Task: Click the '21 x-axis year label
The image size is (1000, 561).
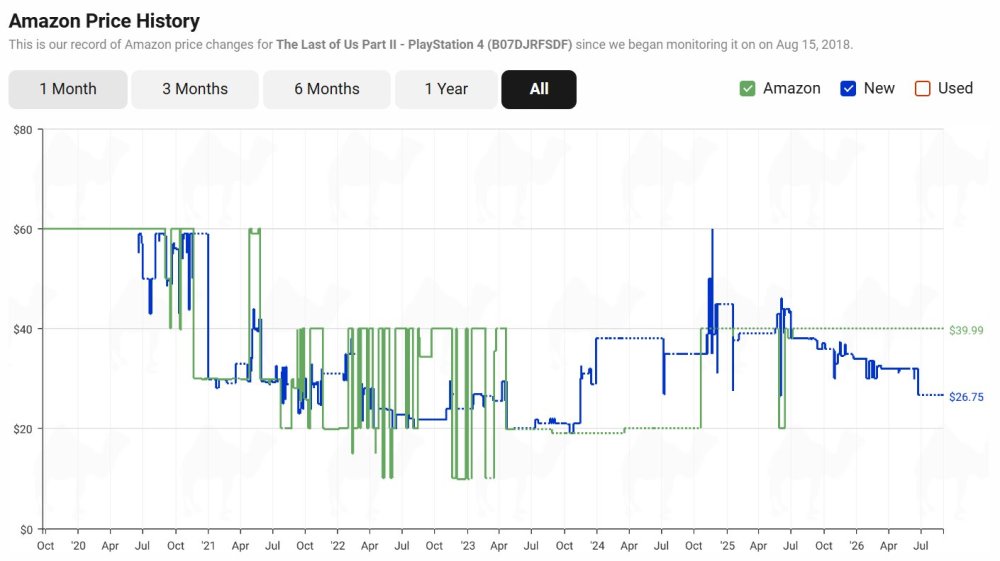Action: 208,546
